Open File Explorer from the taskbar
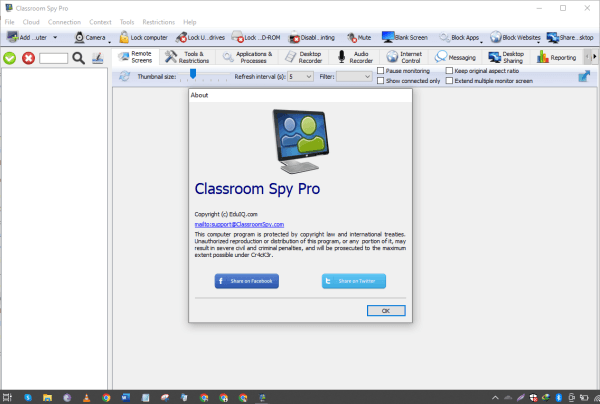Screen dimensions: 600x404 coord(47,397)
